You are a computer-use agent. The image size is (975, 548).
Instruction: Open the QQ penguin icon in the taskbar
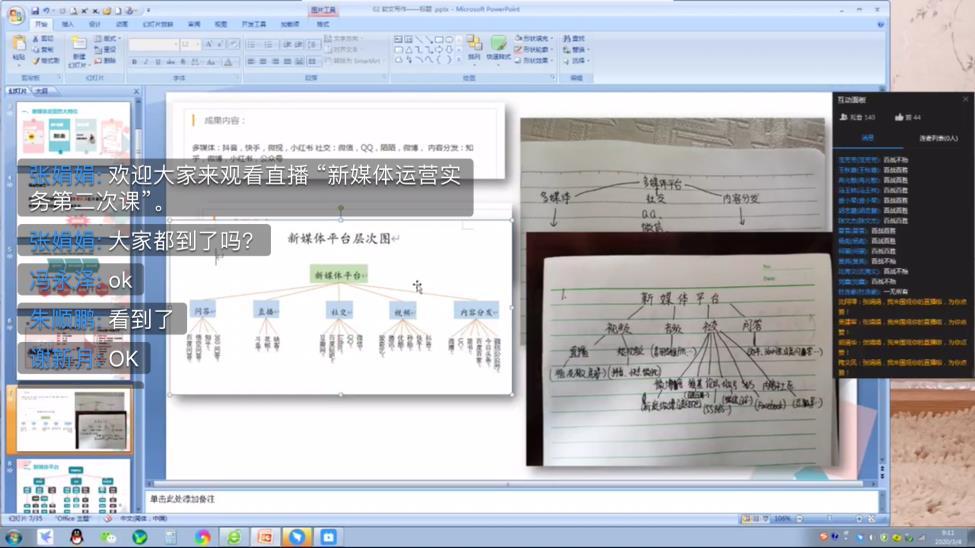pos(76,537)
